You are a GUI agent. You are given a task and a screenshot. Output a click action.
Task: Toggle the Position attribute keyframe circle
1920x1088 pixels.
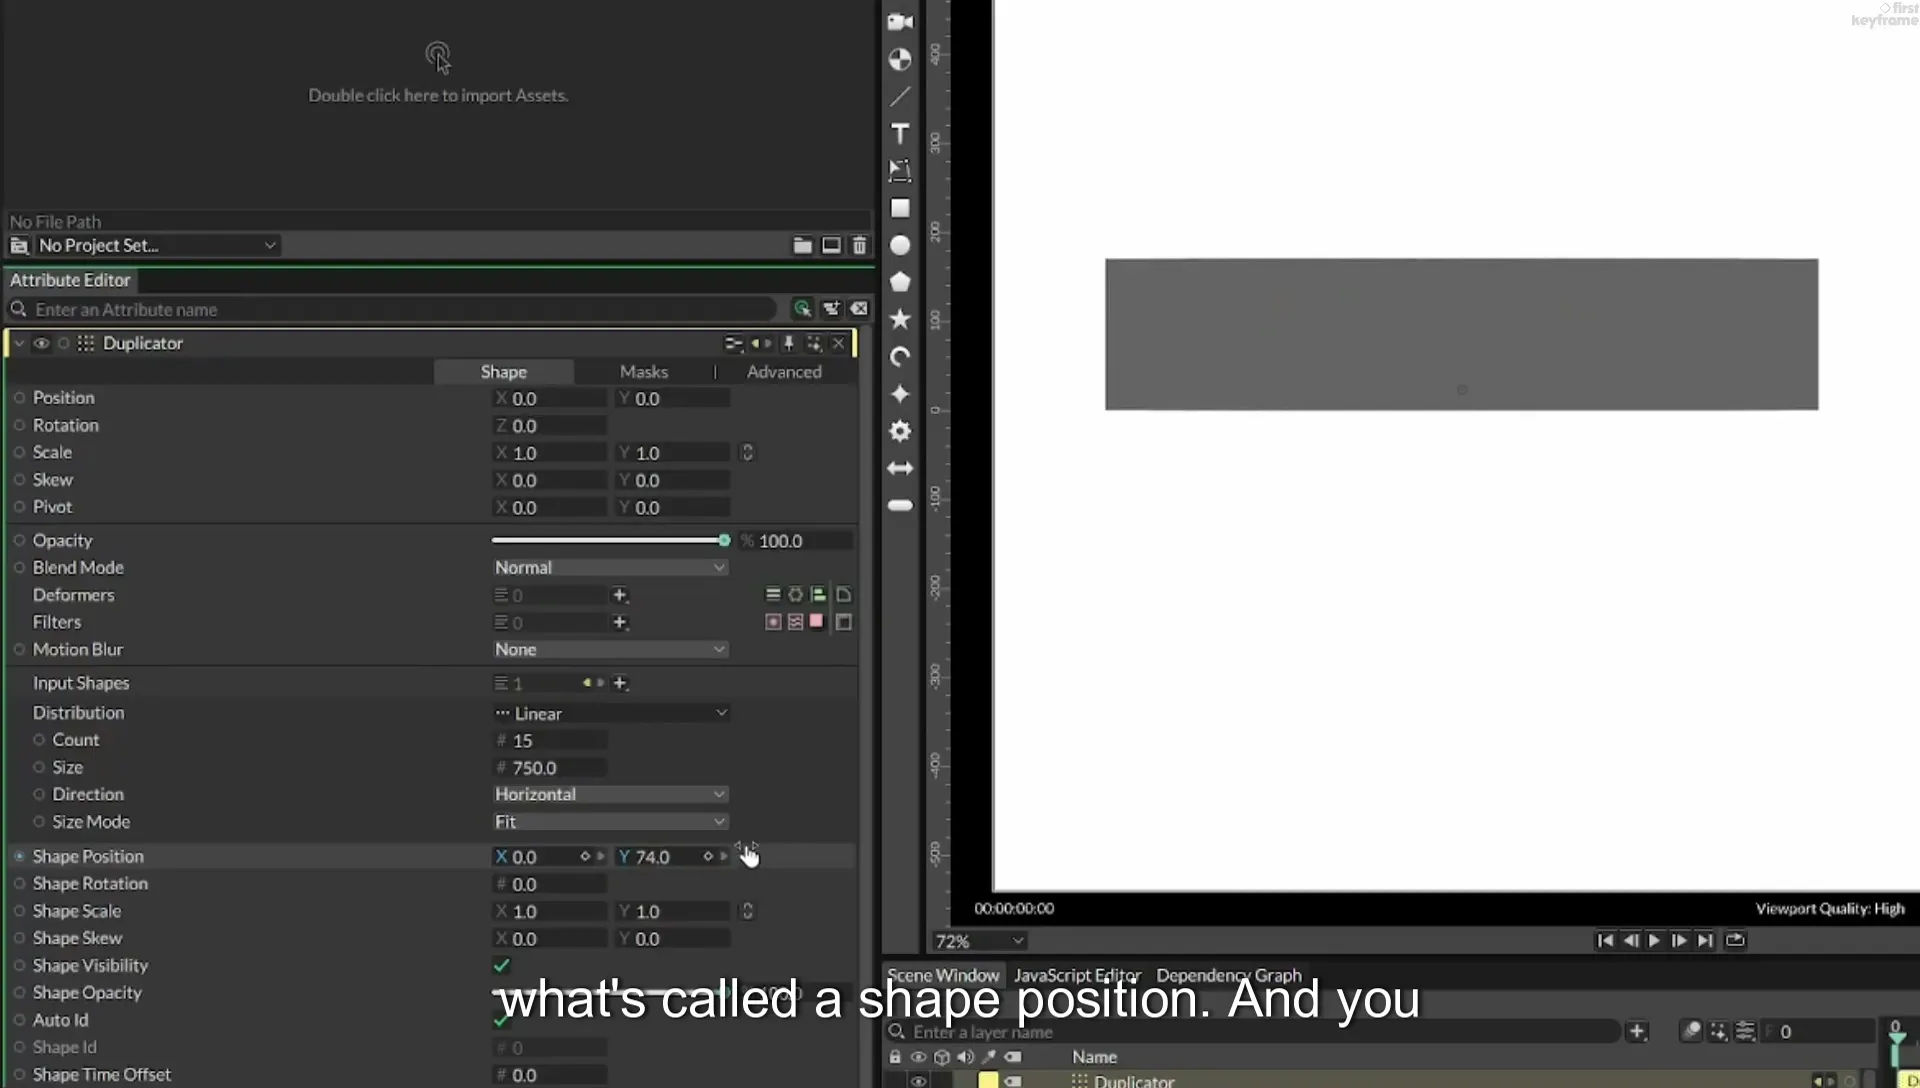19,398
